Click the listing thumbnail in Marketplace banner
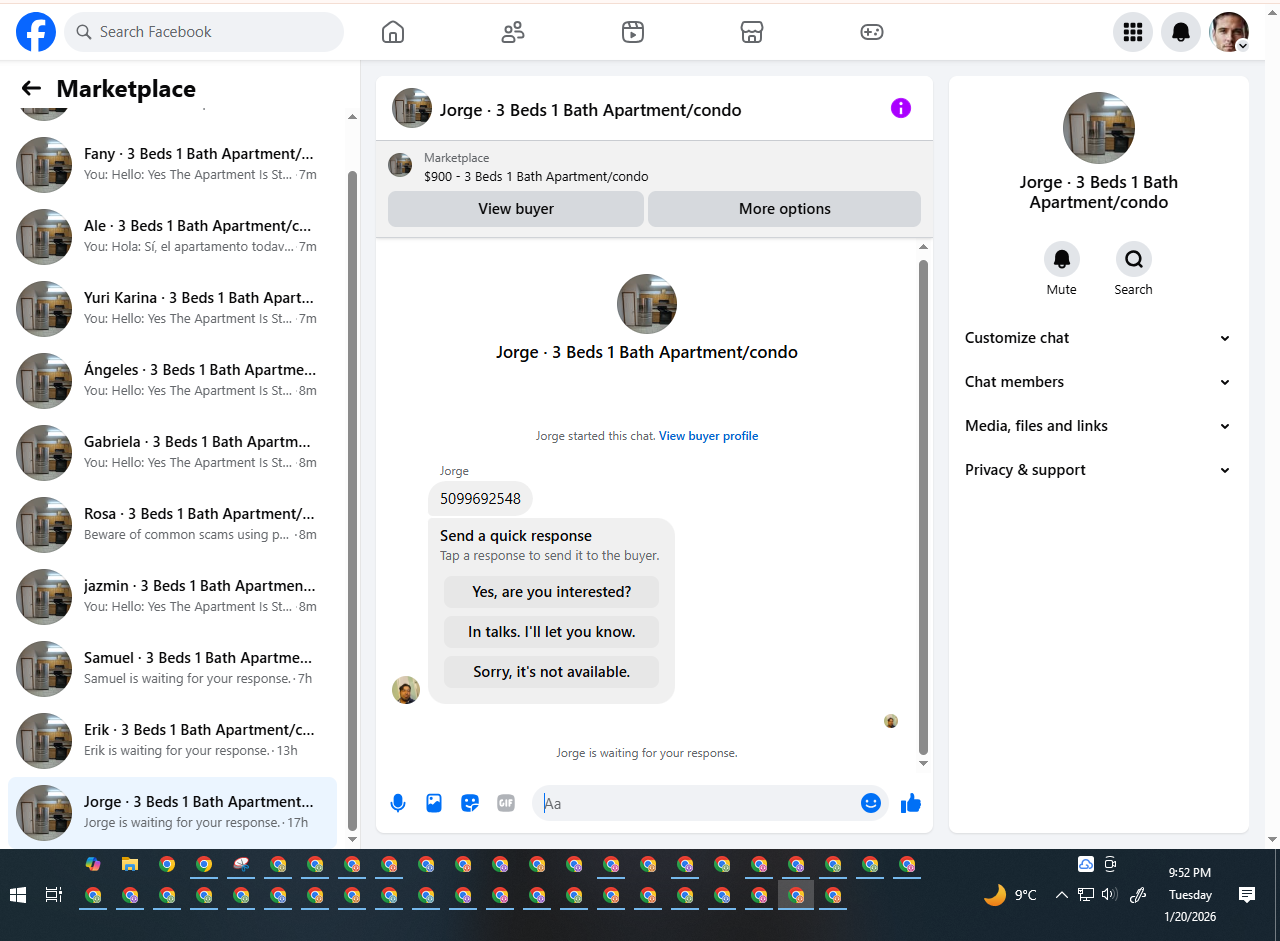 coord(400,166)
